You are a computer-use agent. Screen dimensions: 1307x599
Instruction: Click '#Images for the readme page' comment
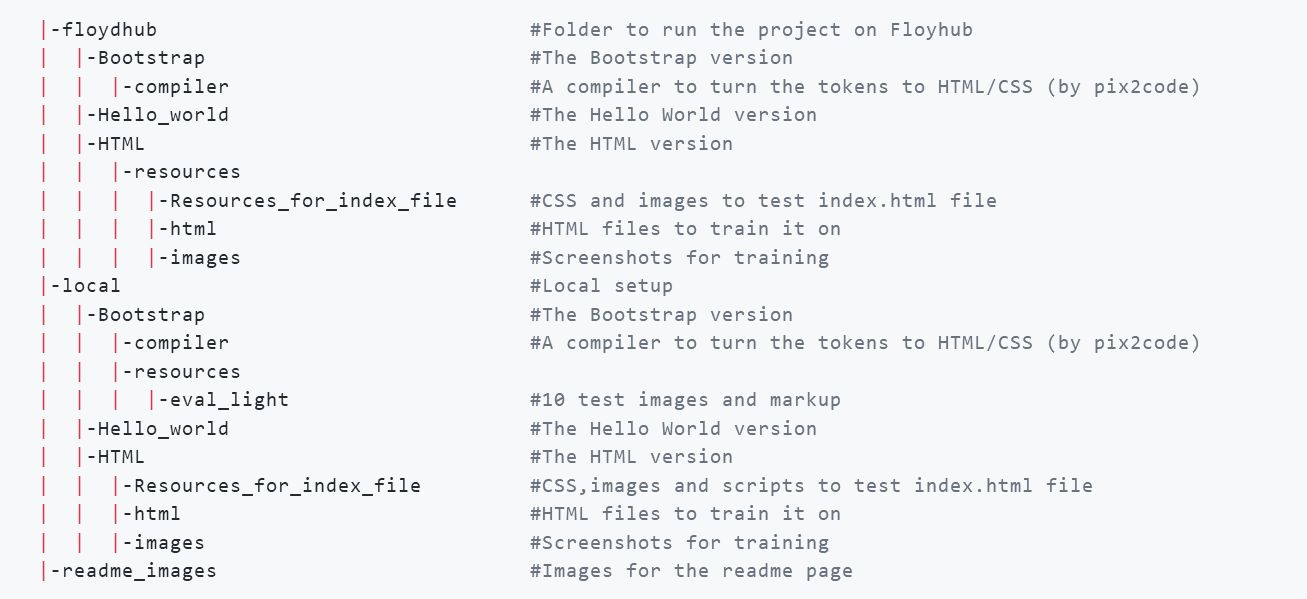[691, 571]
